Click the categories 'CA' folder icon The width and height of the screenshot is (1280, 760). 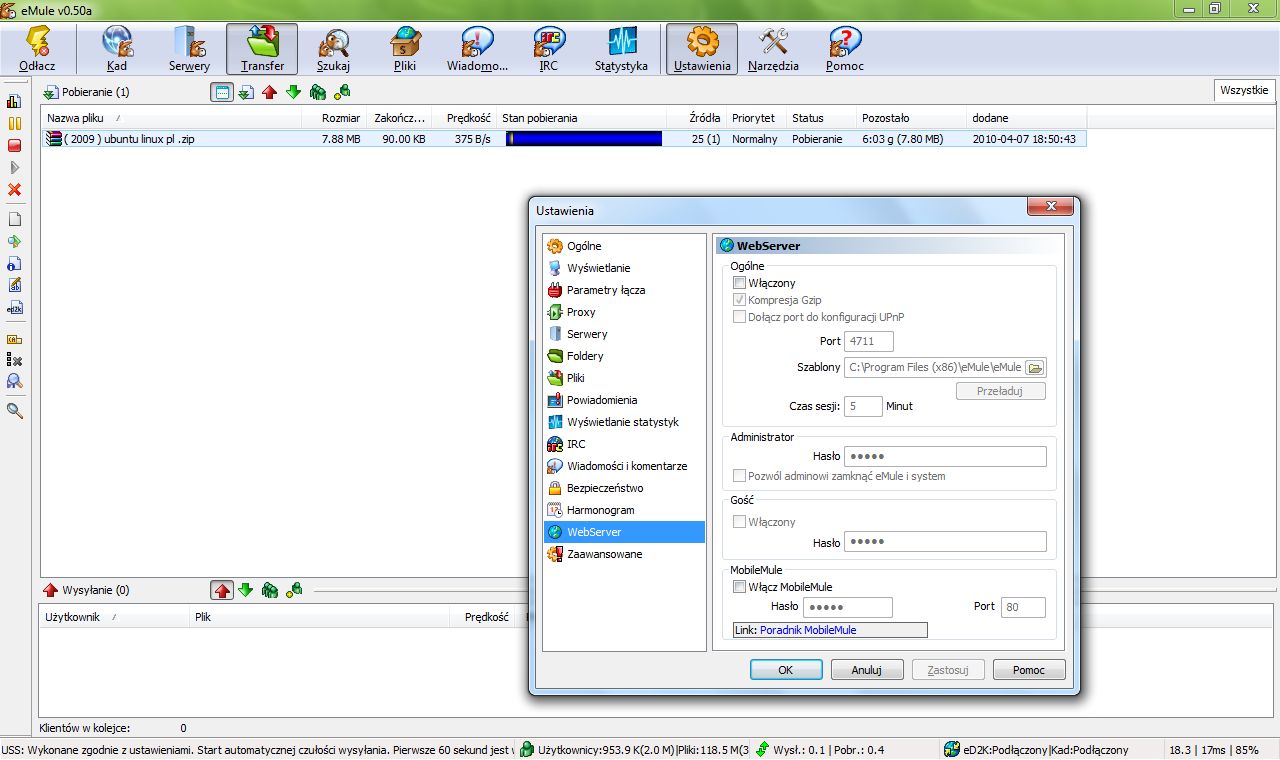coord(14,338)
